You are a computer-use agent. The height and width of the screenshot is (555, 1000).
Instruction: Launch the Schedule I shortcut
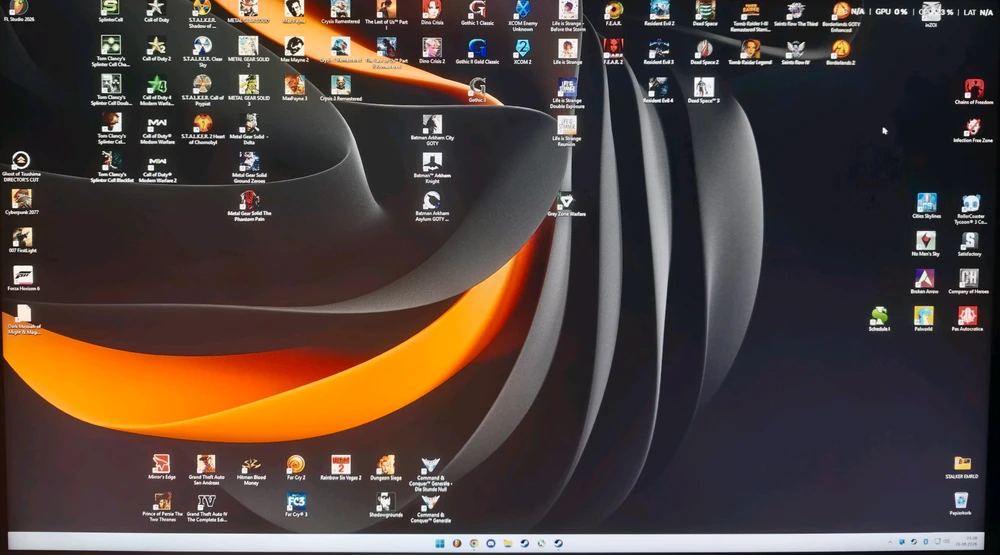(x=879, y=318)
